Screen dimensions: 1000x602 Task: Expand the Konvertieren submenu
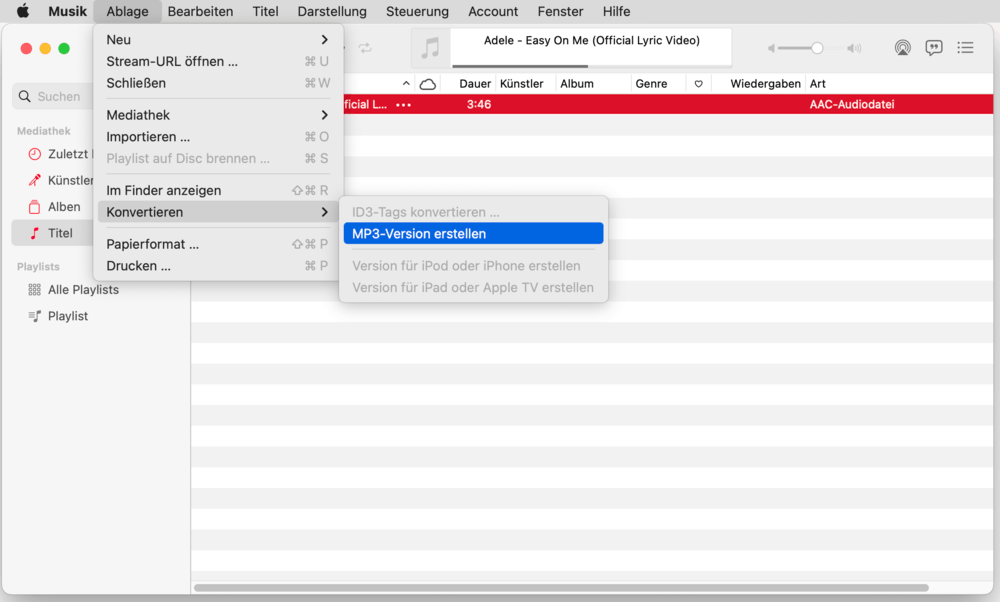[x=217, y=212]
